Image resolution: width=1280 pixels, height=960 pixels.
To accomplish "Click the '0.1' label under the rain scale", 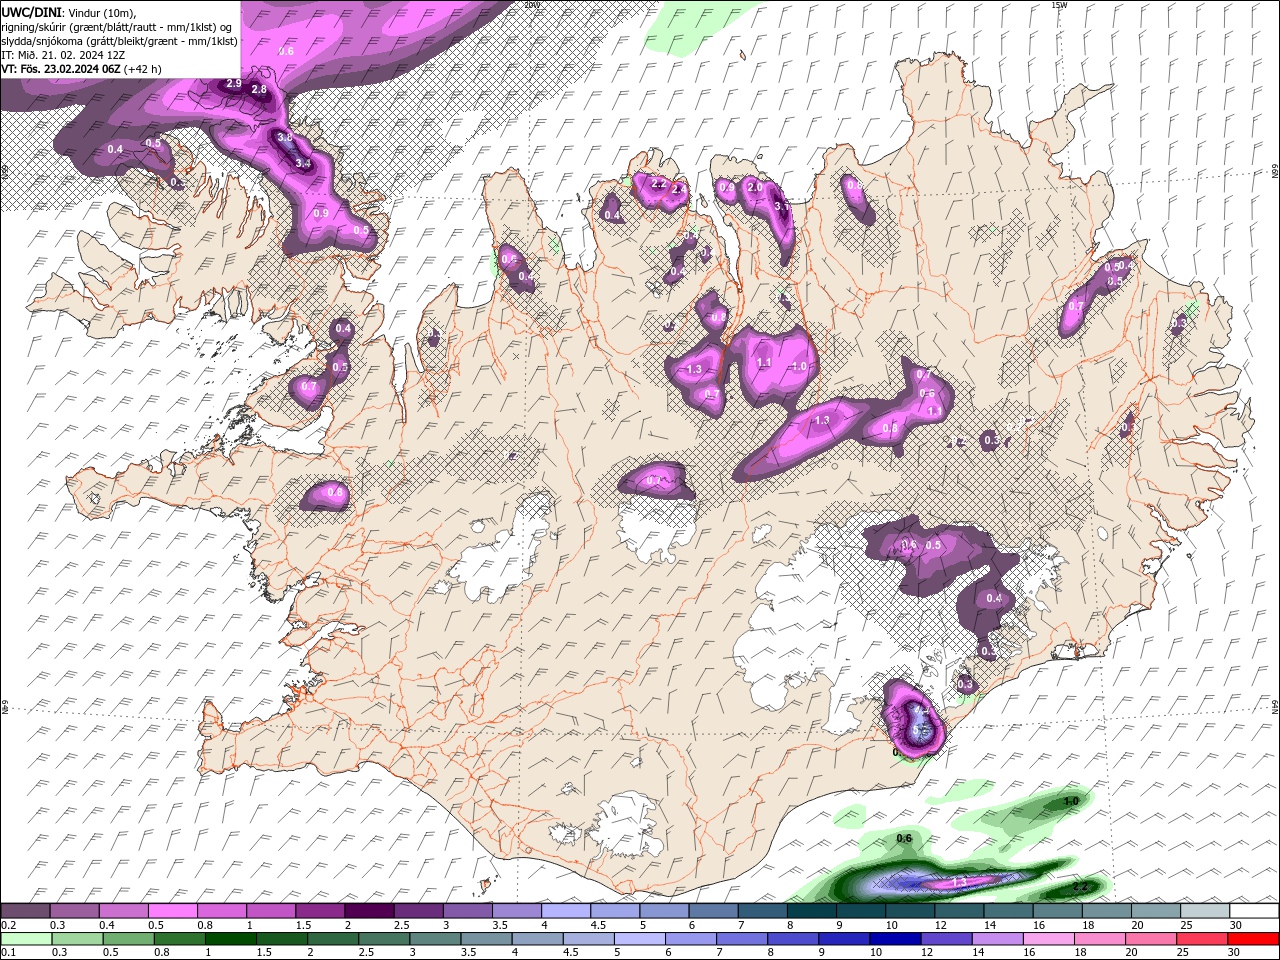I will click(x=9, y=953).
